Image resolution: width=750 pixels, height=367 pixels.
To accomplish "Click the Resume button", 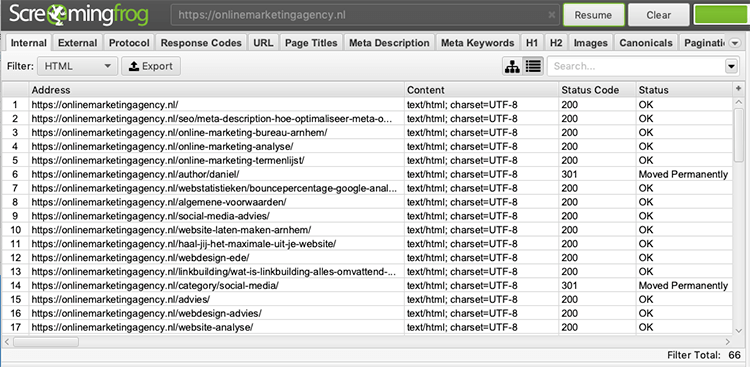I will pyautogui.click(x=594, y=15).
